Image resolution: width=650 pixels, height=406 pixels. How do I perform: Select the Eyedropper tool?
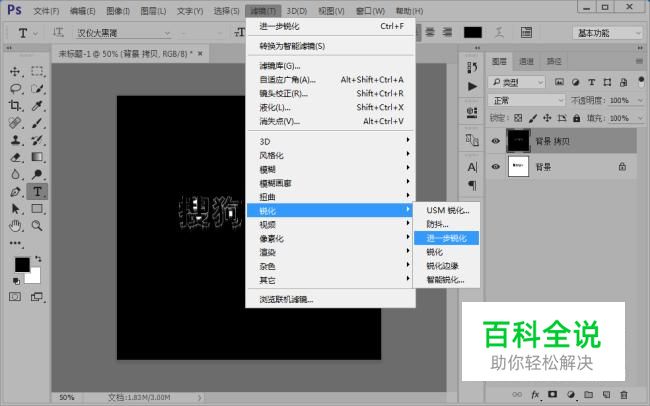point(37,105)
